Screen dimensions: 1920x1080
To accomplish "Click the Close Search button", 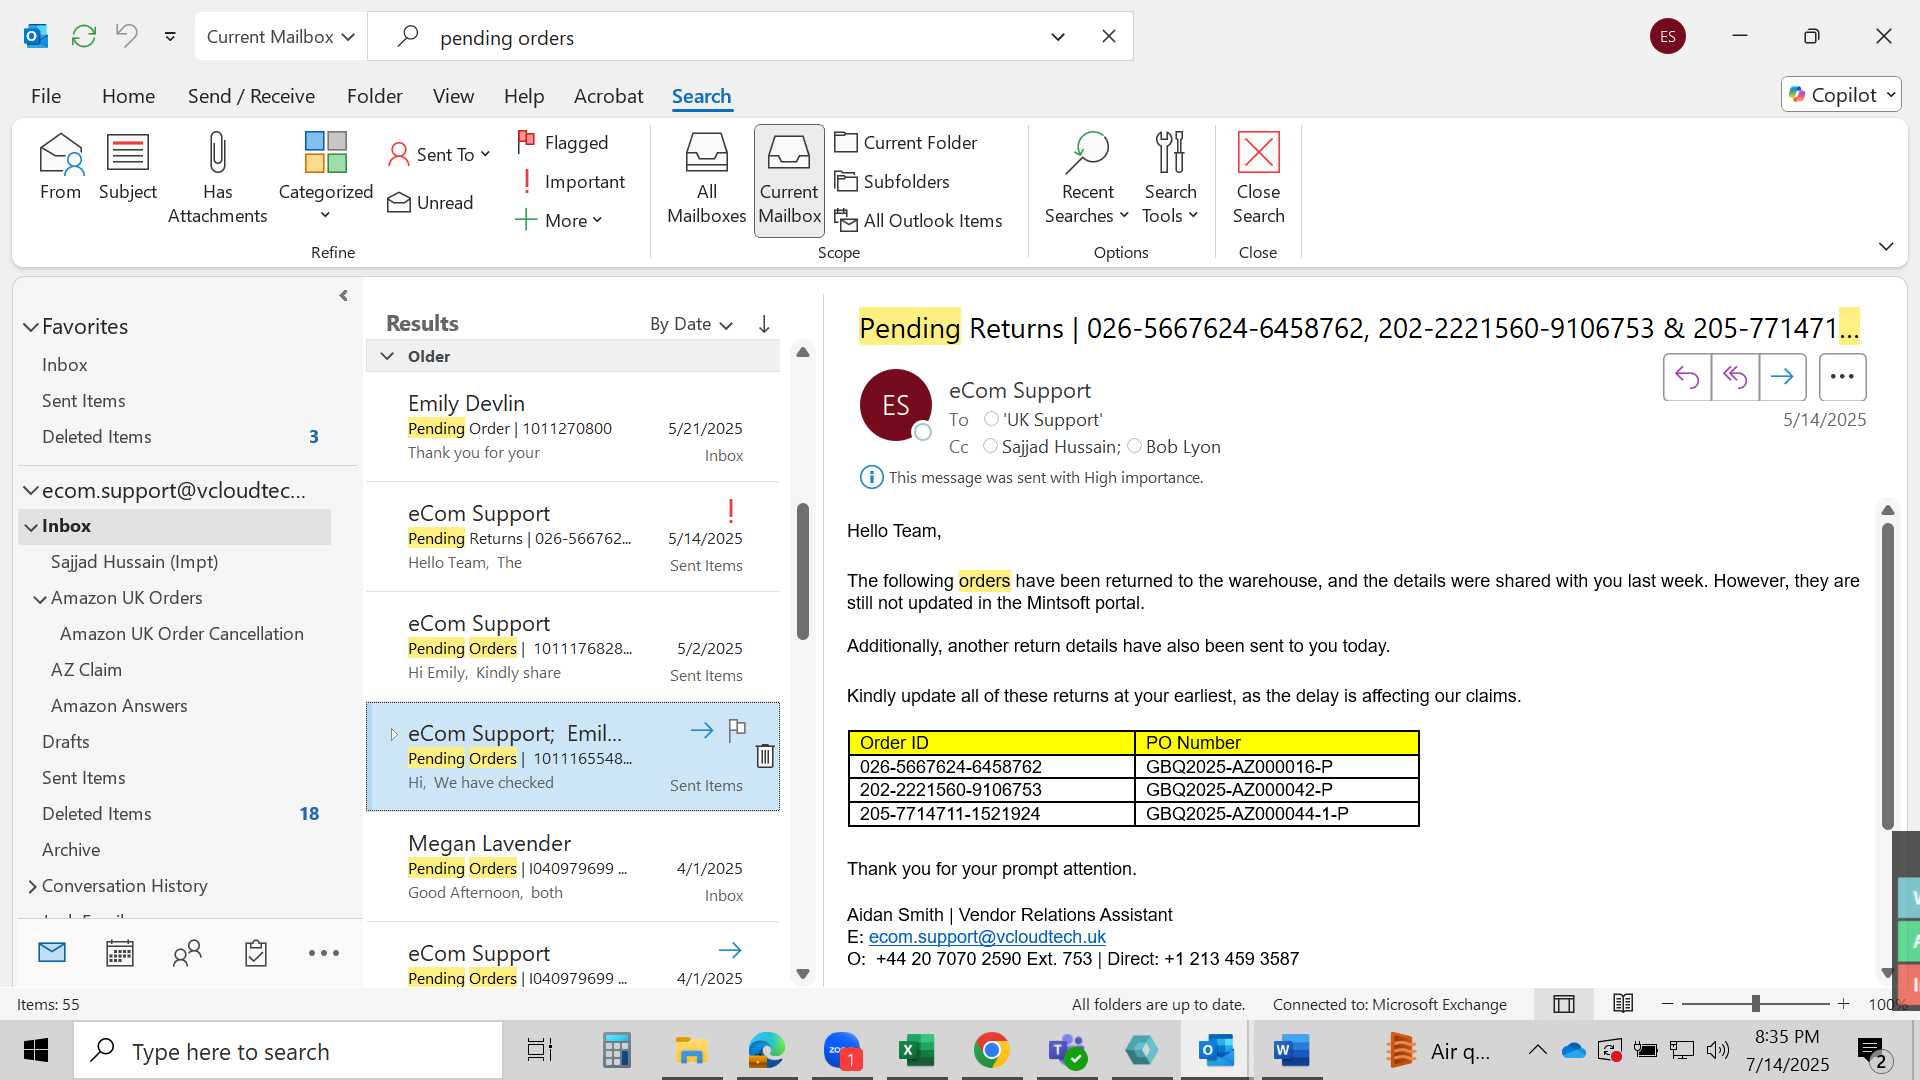I will coord(1258,178).
